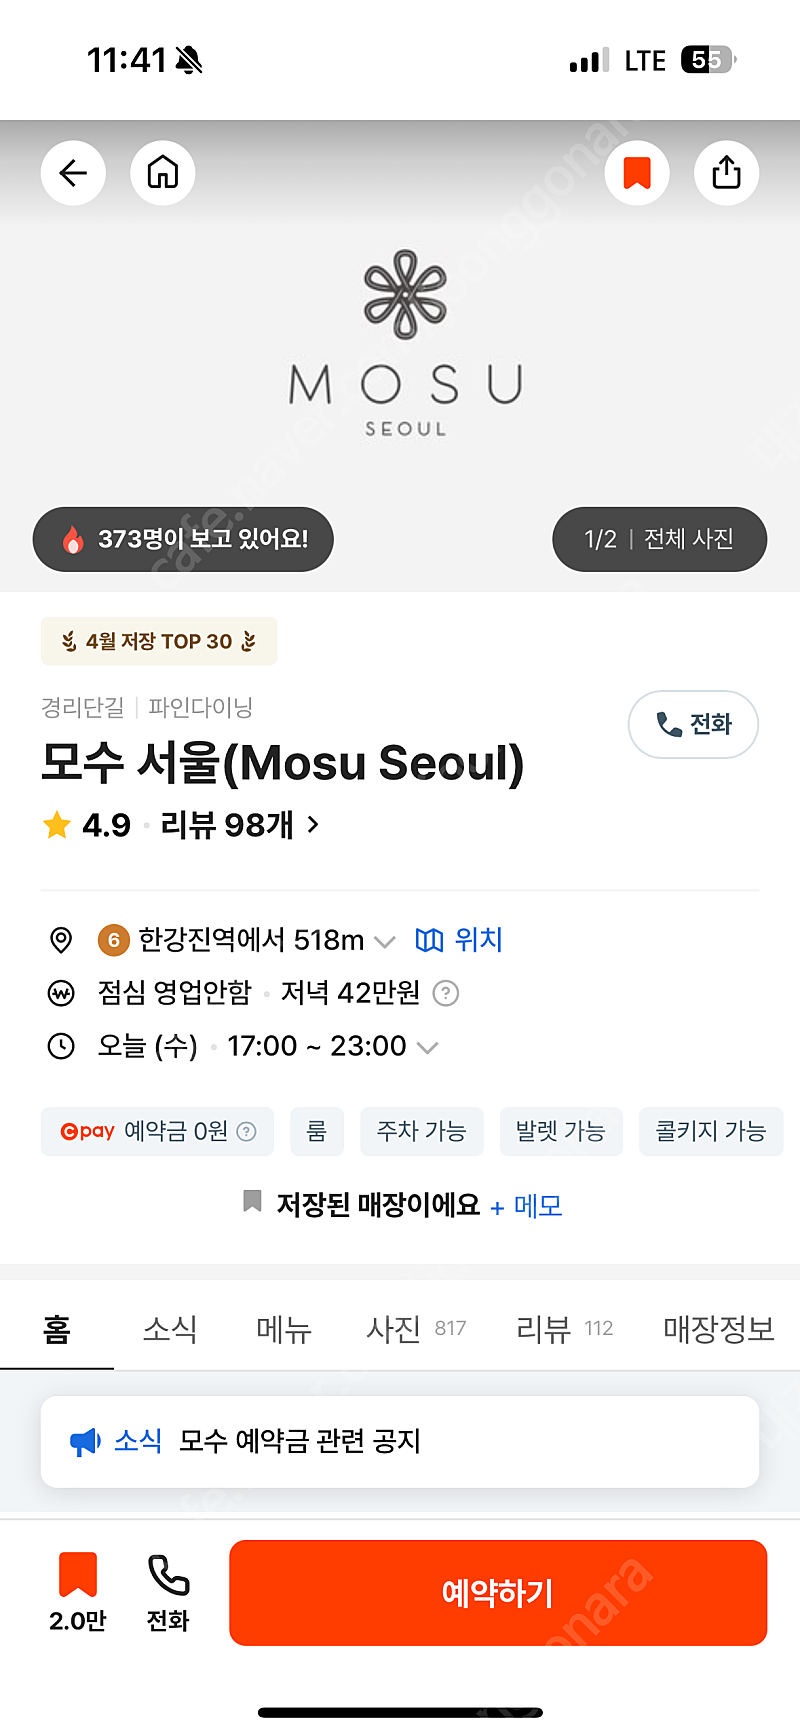Tap the help icon beside 예약금 0원
Screen dimensions: 800x1734
point(246,1131)
